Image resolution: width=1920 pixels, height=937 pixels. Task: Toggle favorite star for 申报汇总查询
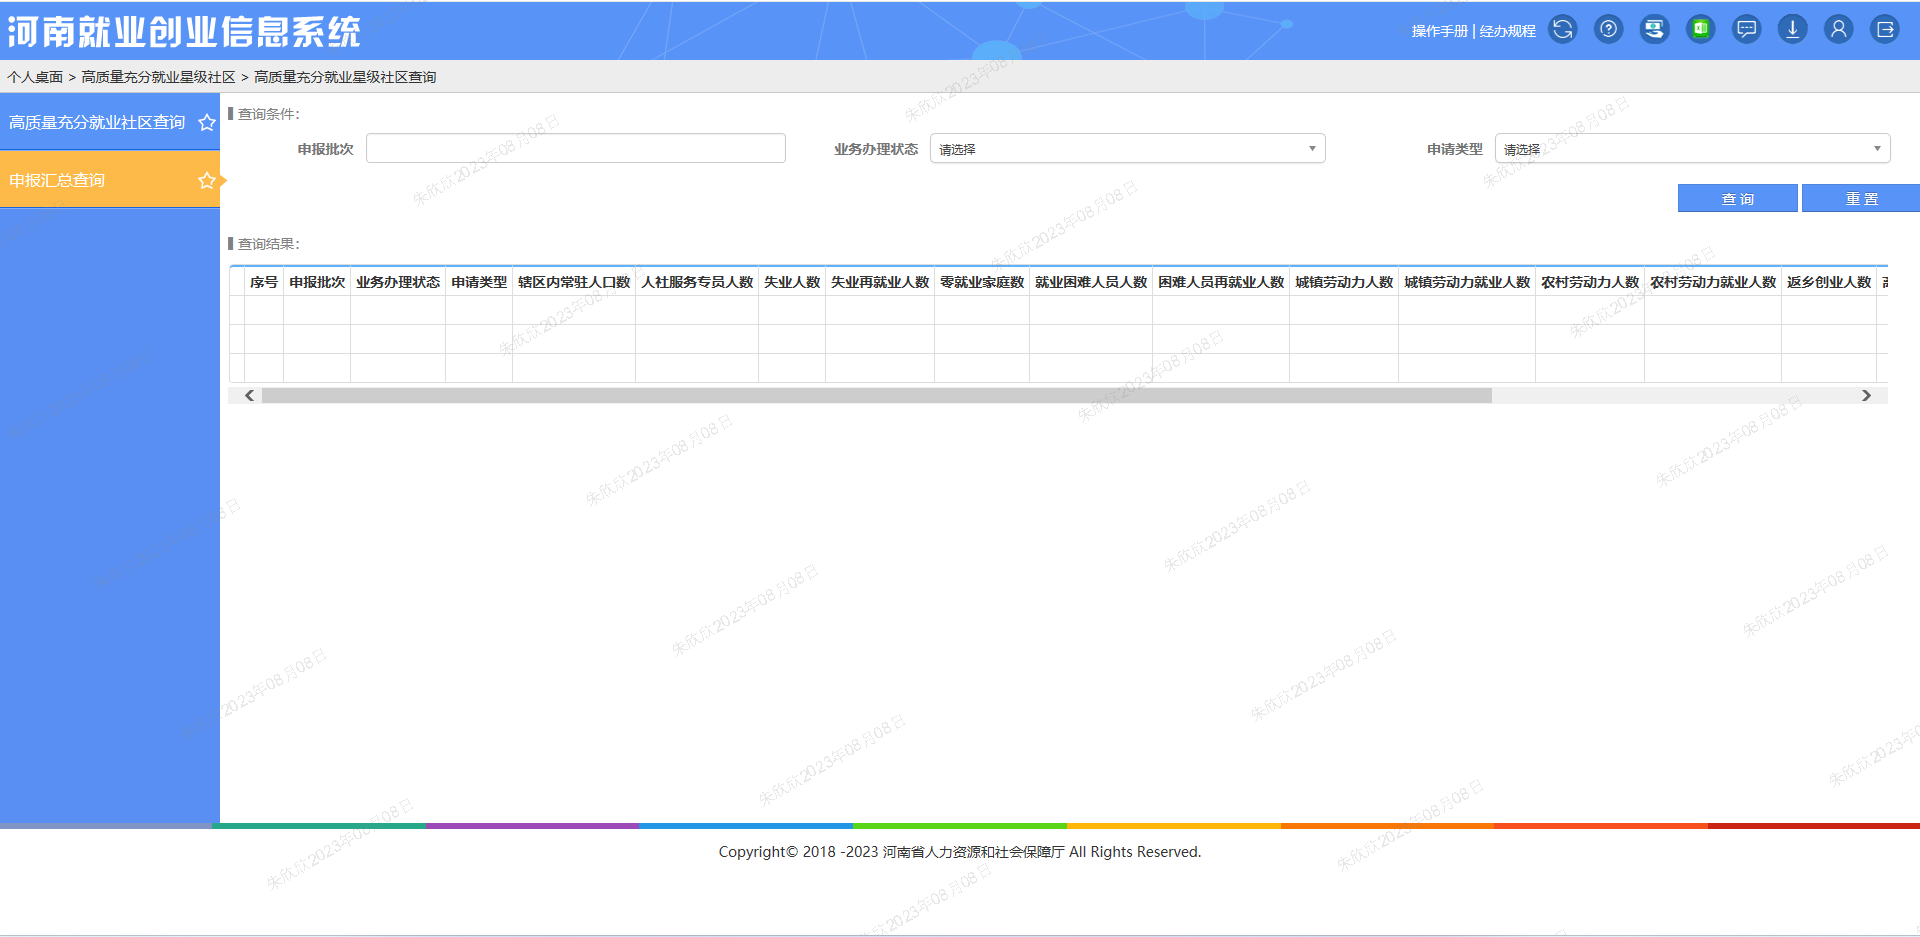(207, 181)
